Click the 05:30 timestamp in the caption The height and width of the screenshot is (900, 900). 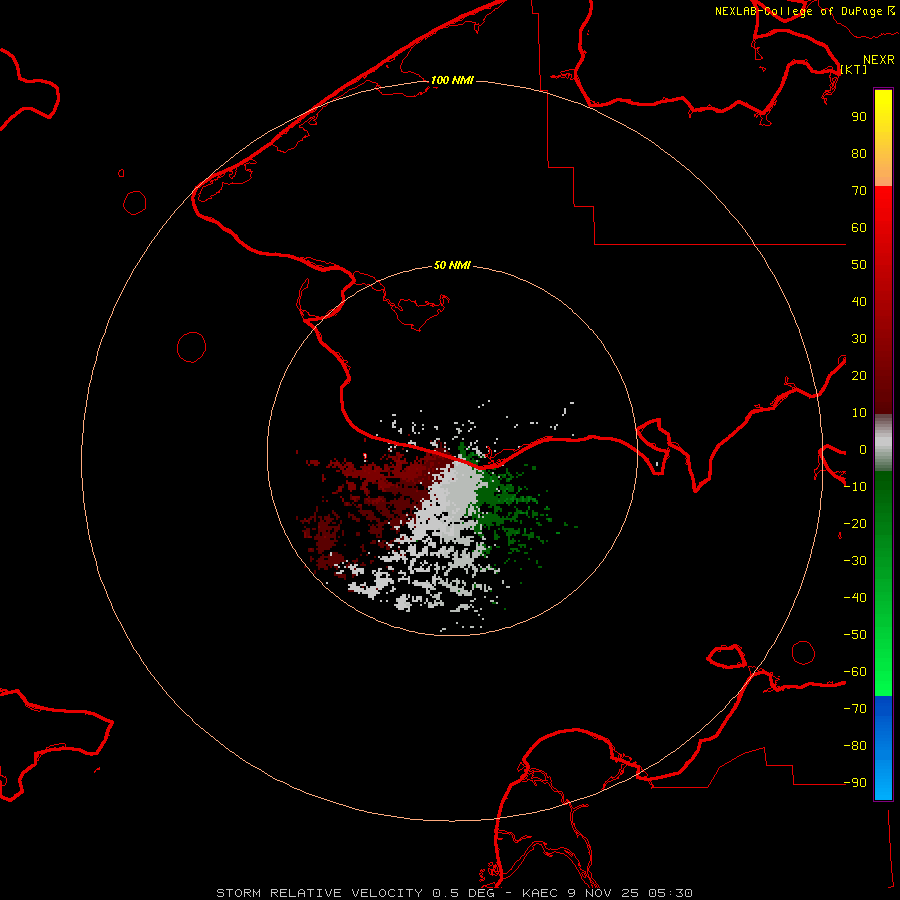(670, 893)
